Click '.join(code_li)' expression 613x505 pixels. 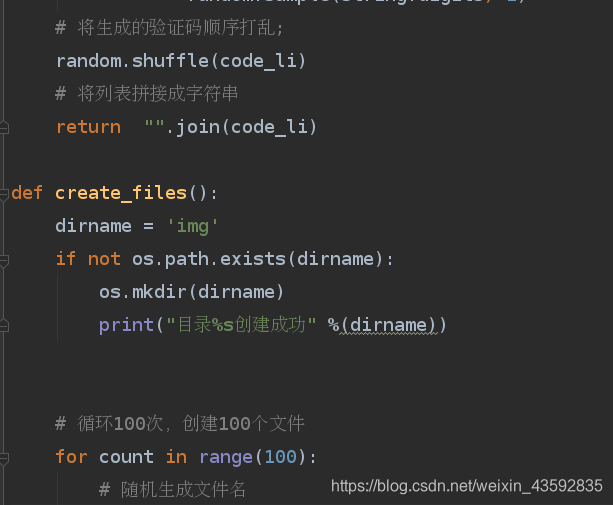pyautogui.click(x=241, y=127)
